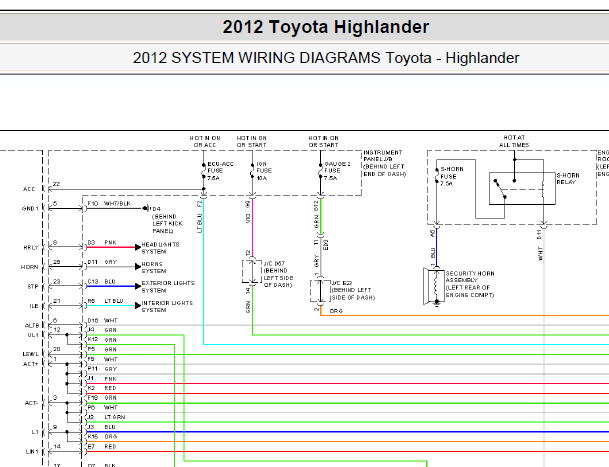Click the HORNS SYSTEM reference
The height and width of the screenshot is (467, 609).
154,267
